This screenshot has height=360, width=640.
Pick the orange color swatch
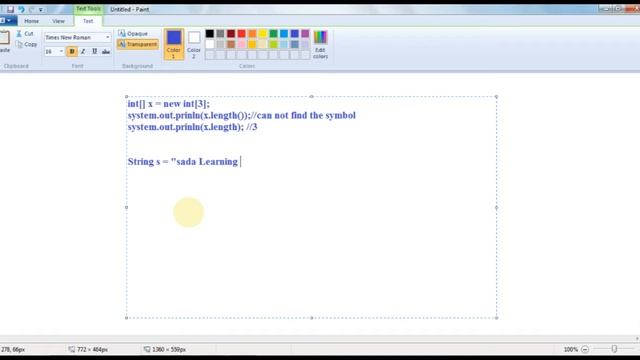252,33
